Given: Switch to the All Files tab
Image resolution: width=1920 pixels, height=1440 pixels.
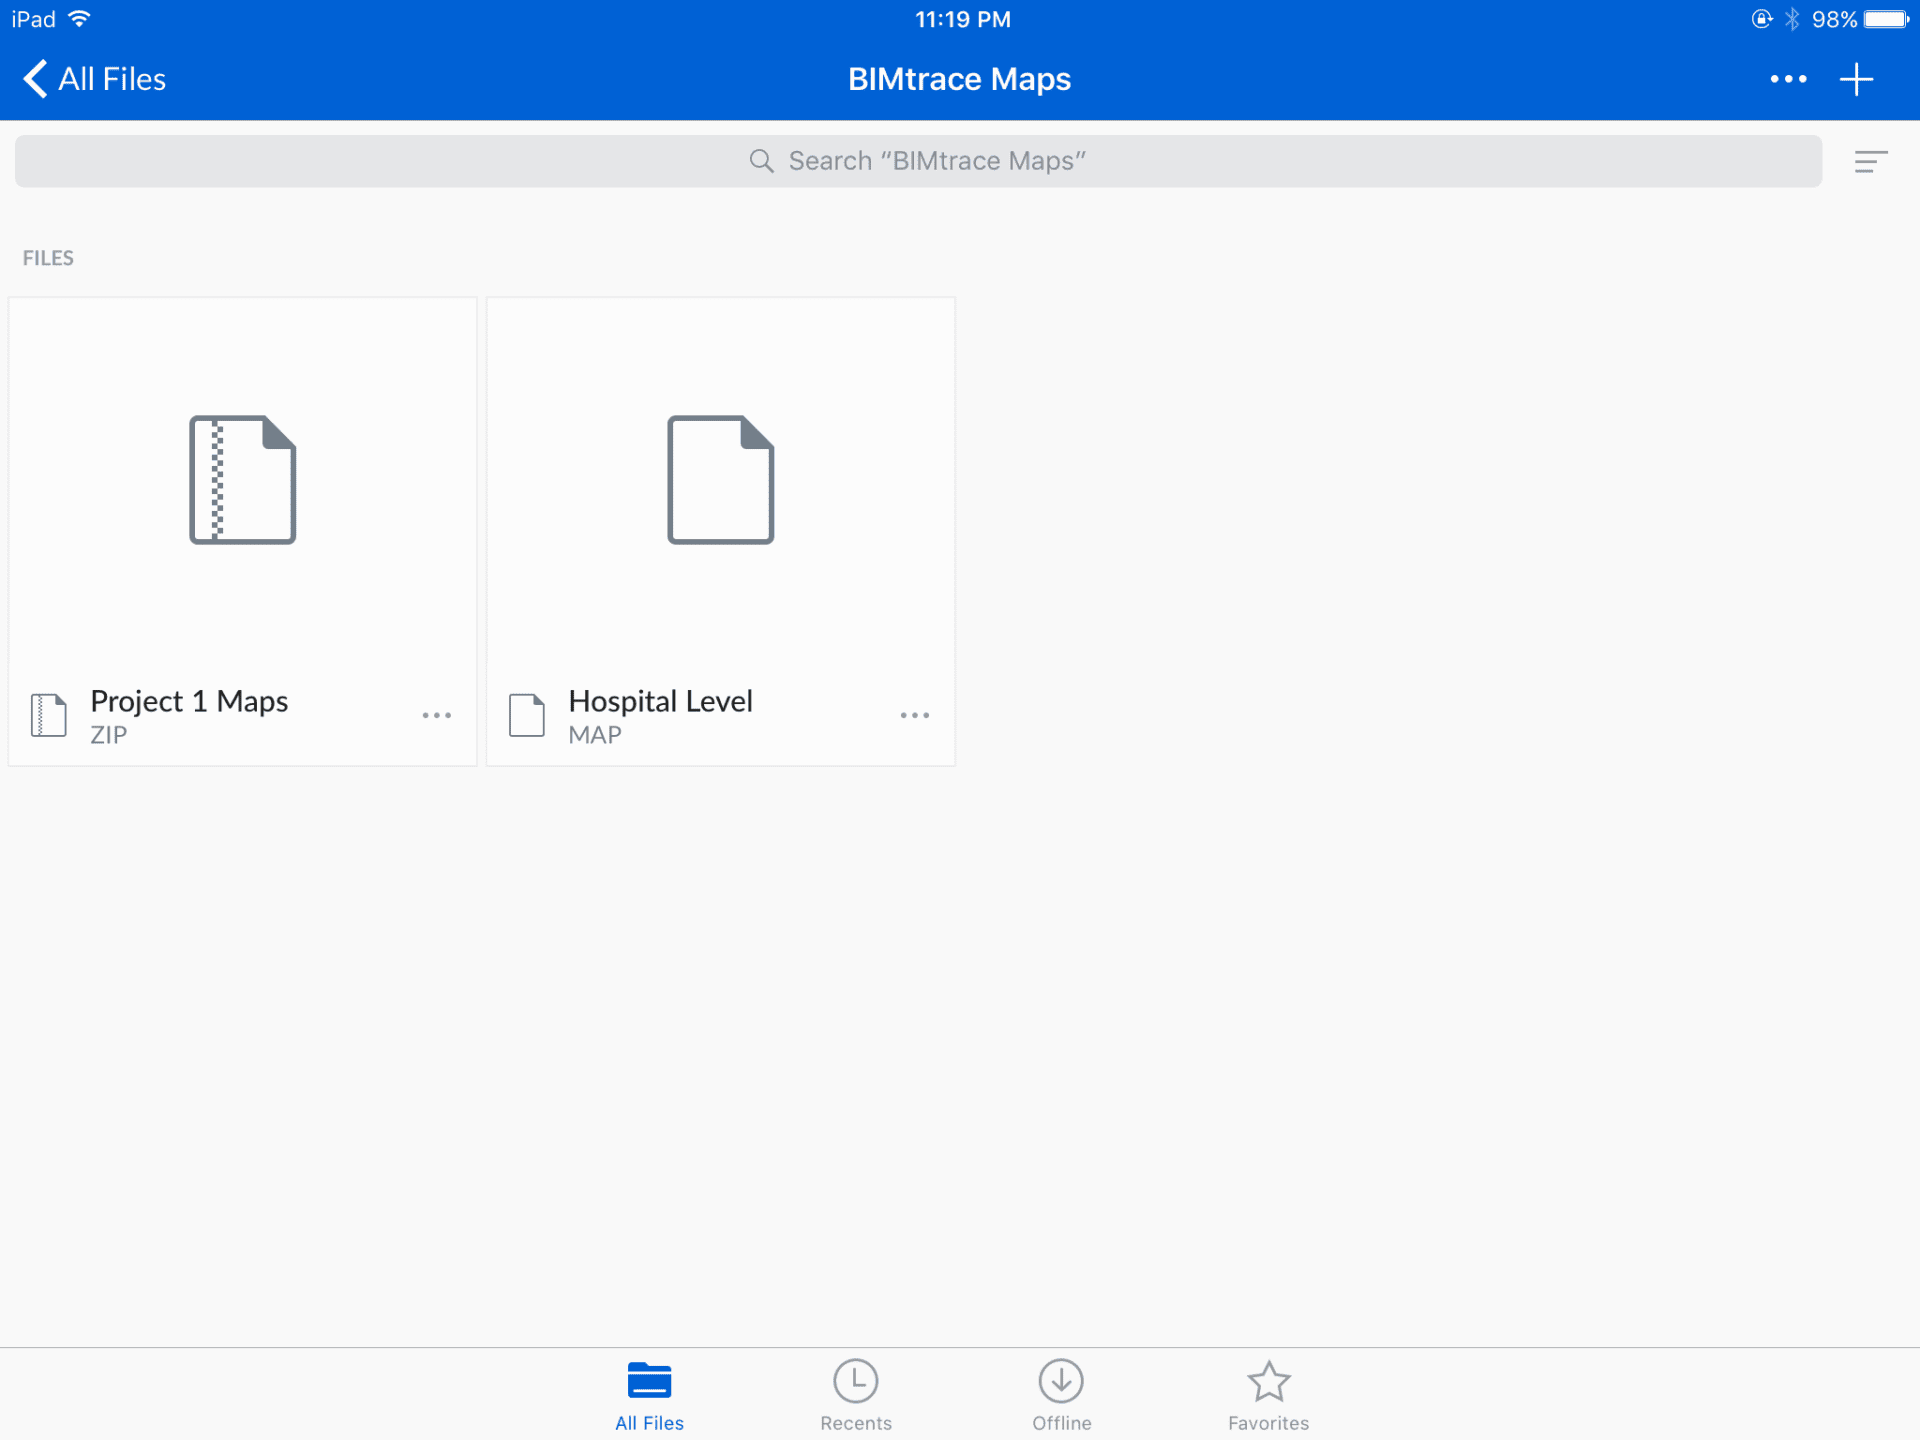Looking at the screenshot, I should pyautogui.click(x=649, y=1395).
